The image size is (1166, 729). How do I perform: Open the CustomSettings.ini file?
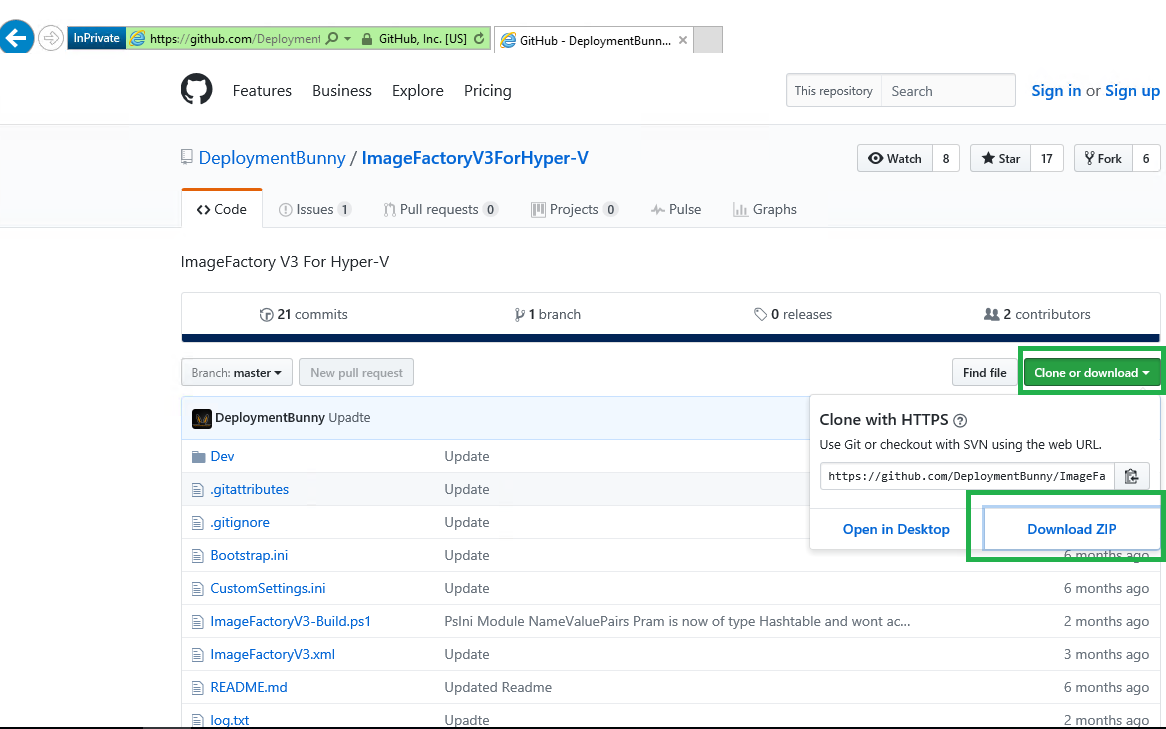click(268, 588)
